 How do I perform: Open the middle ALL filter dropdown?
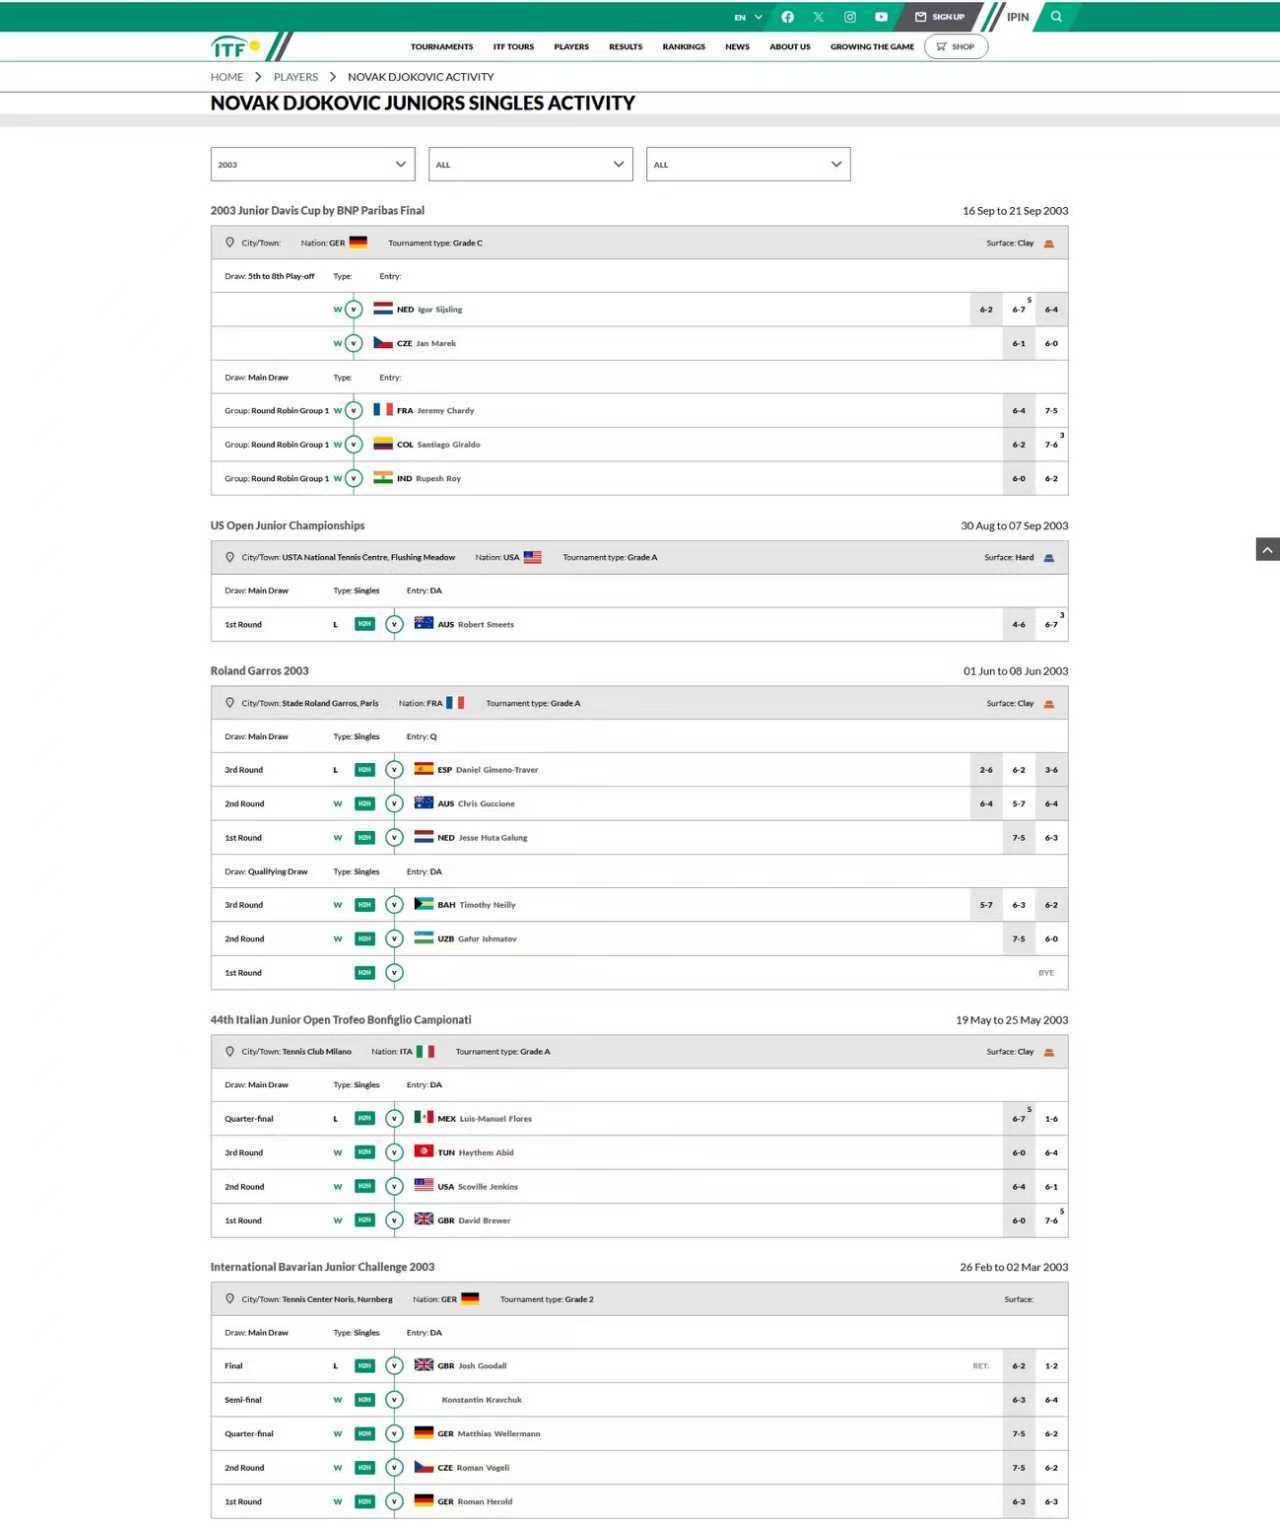tap(531, 165)
